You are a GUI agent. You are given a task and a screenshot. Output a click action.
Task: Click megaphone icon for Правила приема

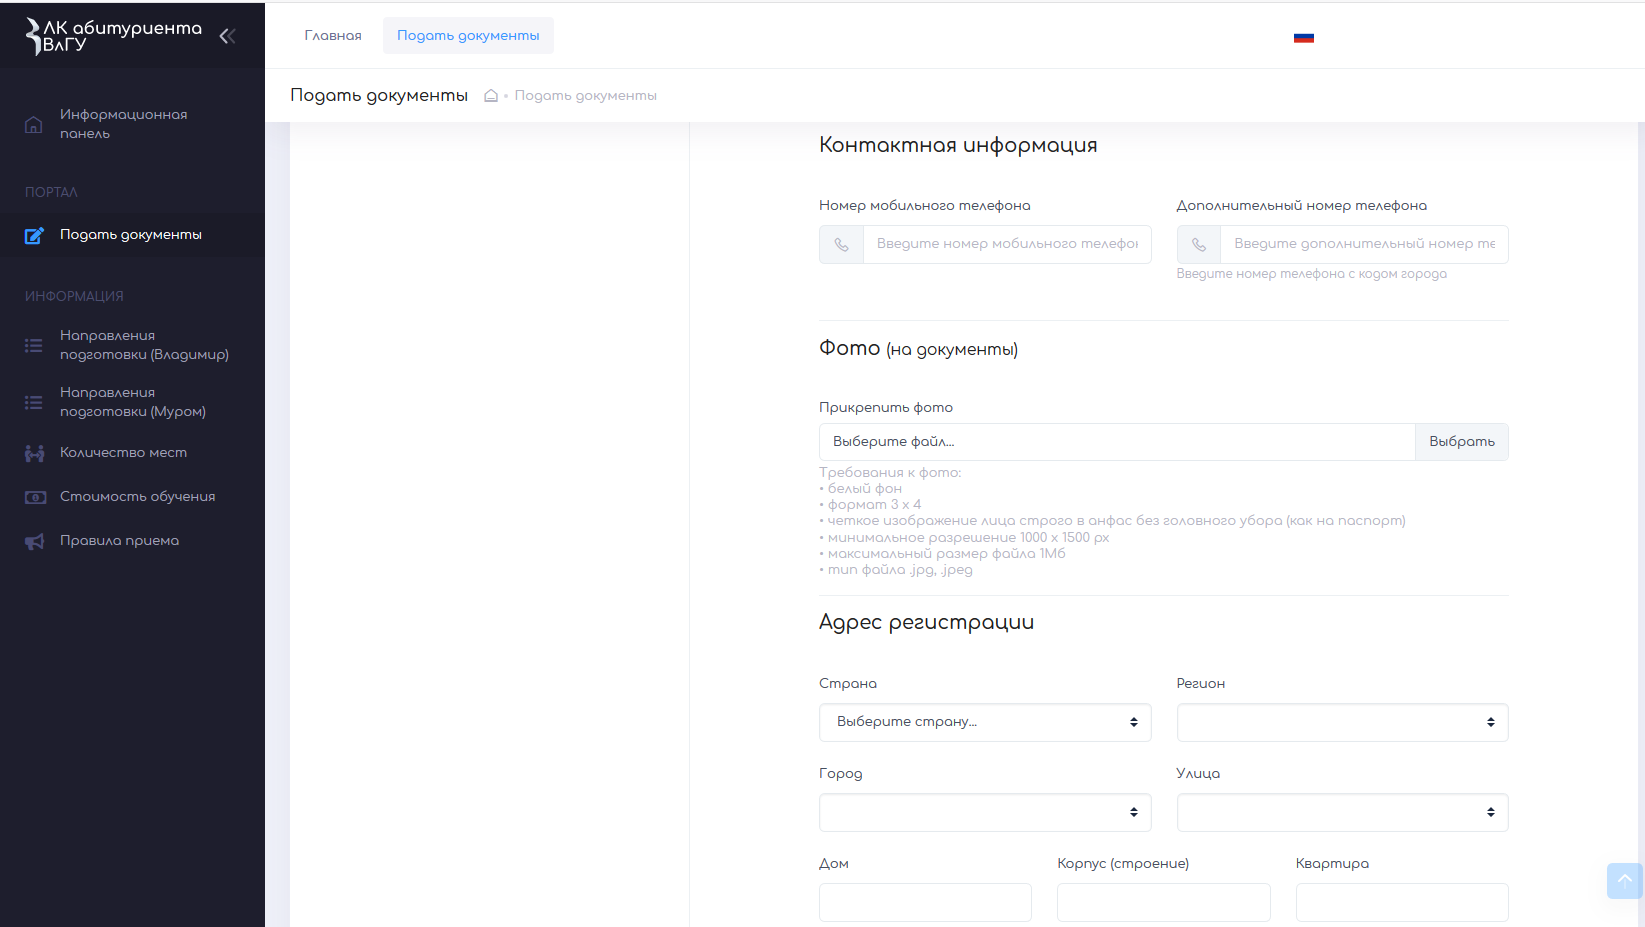(35, 541)
